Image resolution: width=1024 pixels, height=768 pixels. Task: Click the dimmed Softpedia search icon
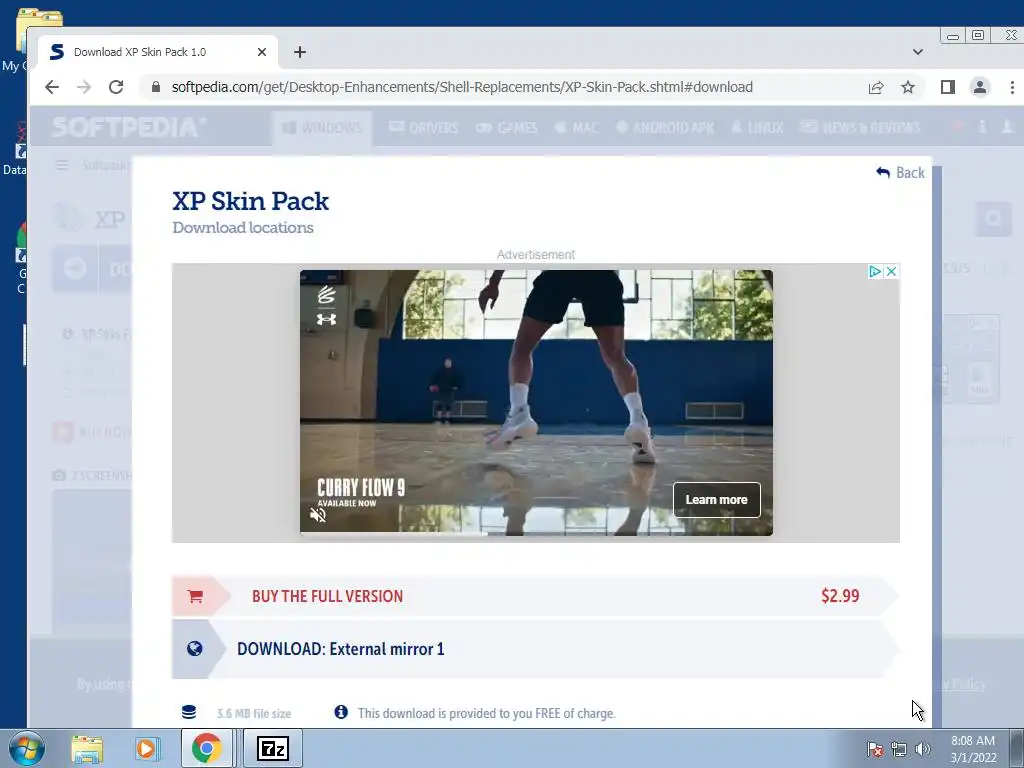coord(993,219)
